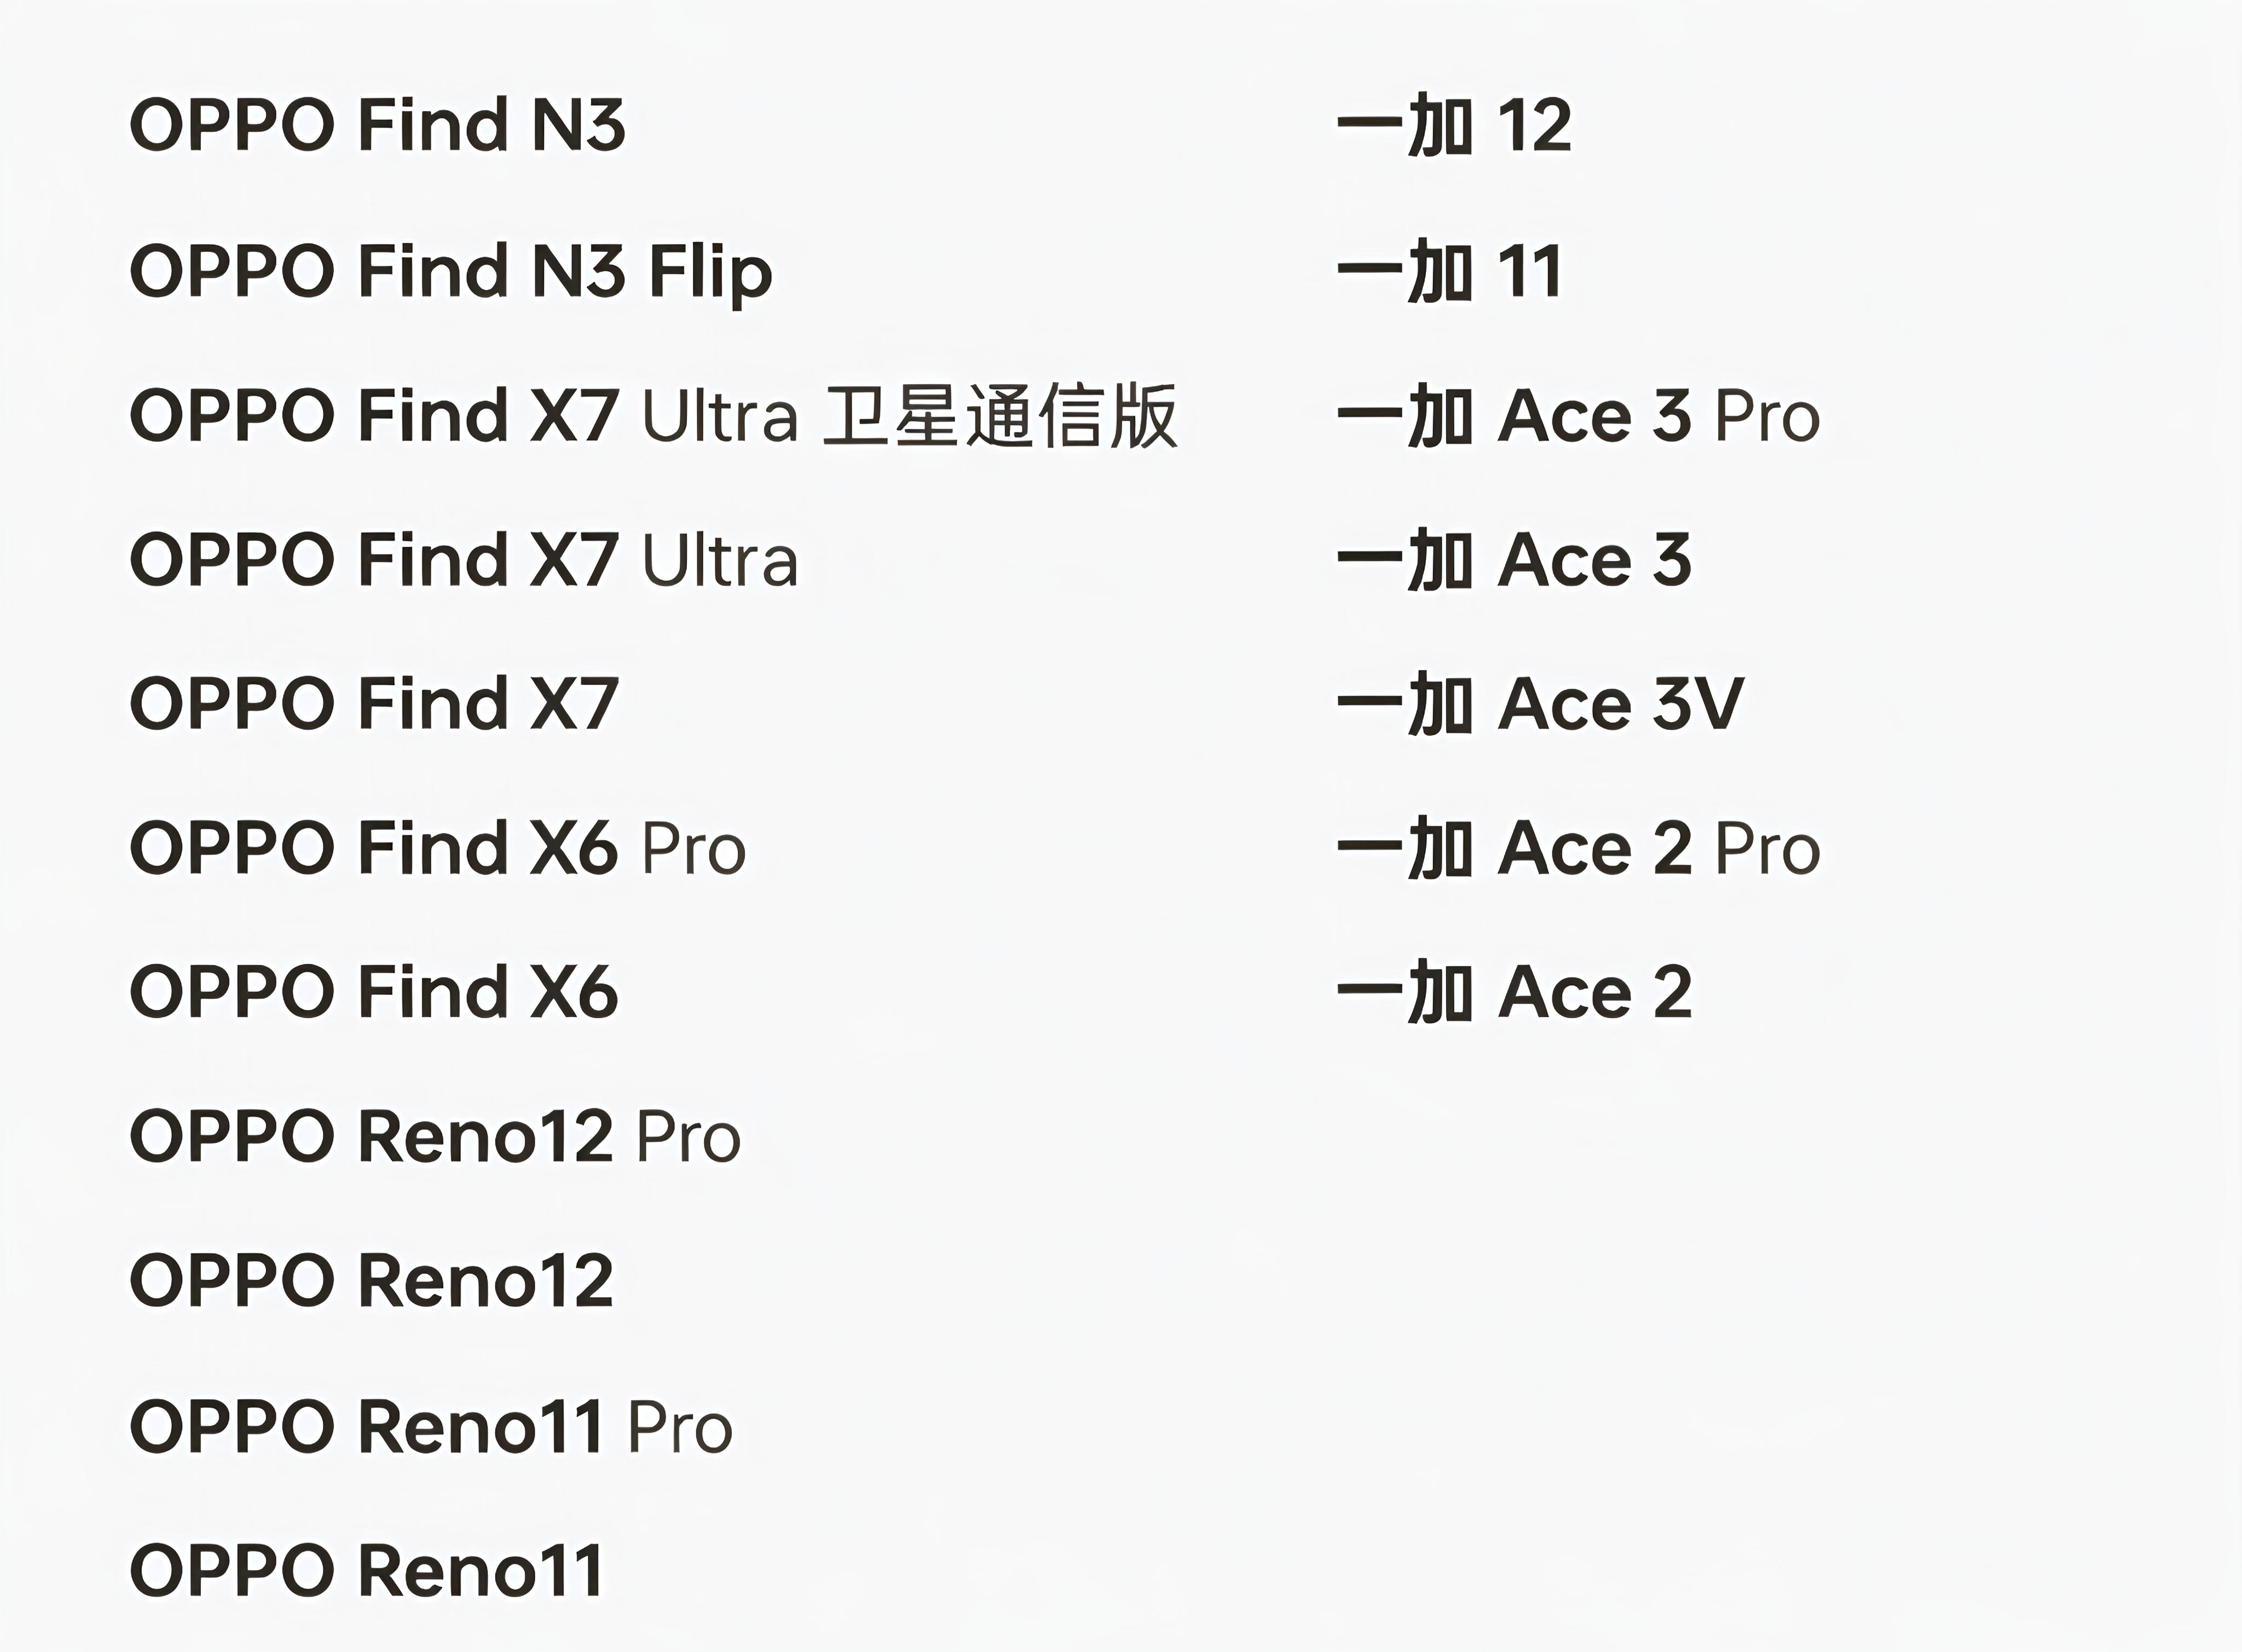The height and width of the screenshot is (1652, 2242).
Task: Choose the plain OPPO Find X7 Ultra entry
Action: point(464,560)
